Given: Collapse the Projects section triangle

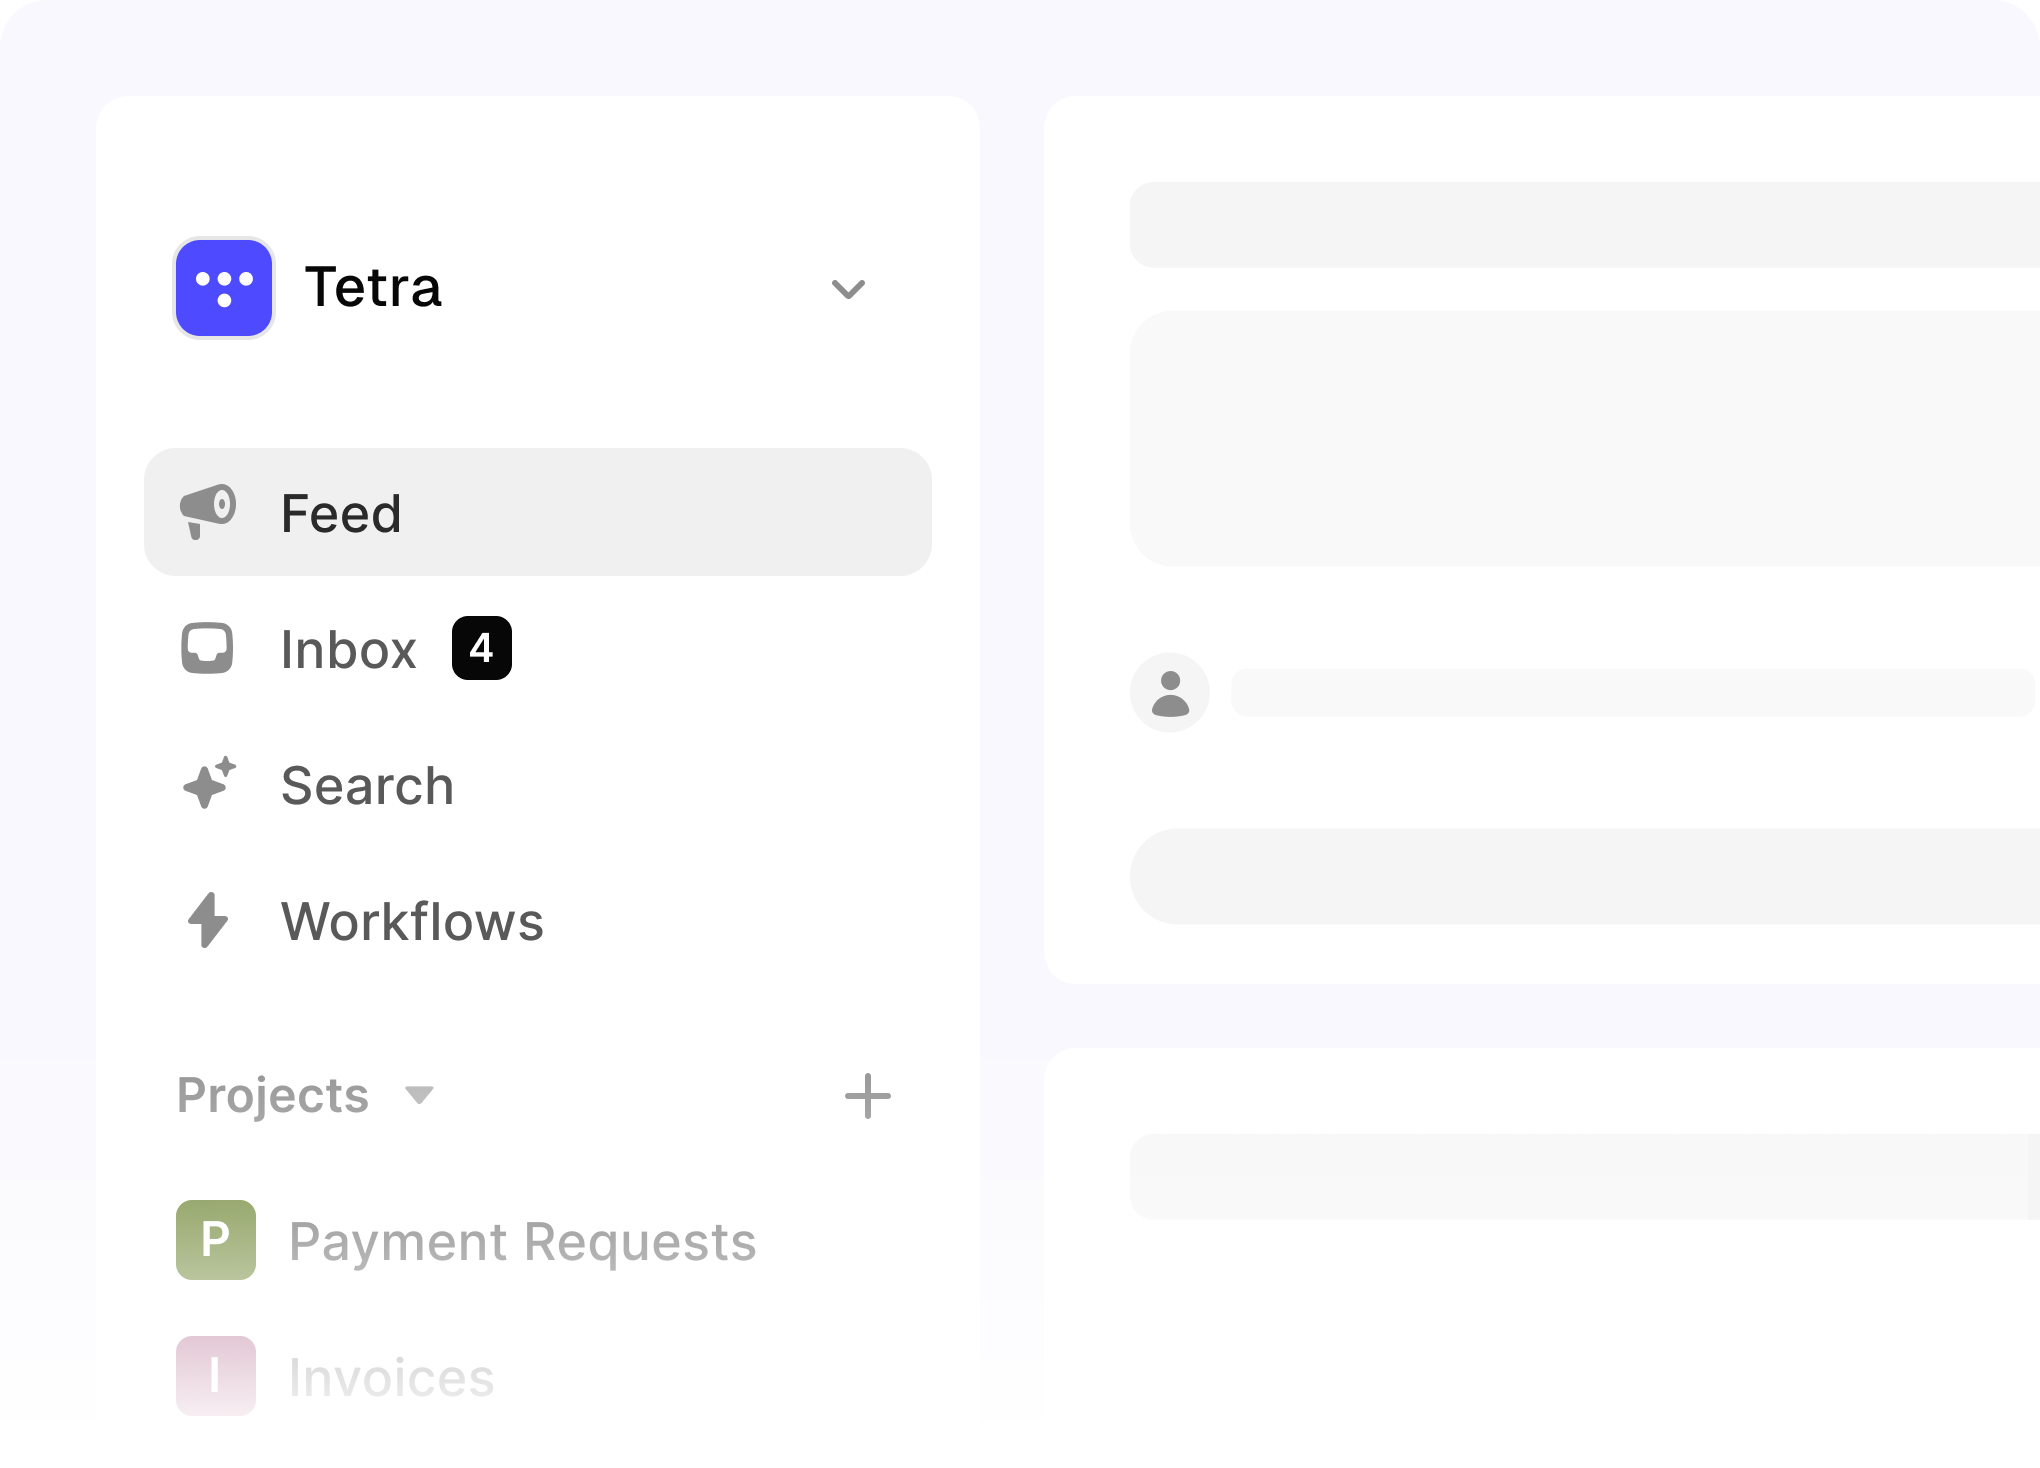Looking at the screenshot, I should pyautogui.click(x=419, y=1095).
